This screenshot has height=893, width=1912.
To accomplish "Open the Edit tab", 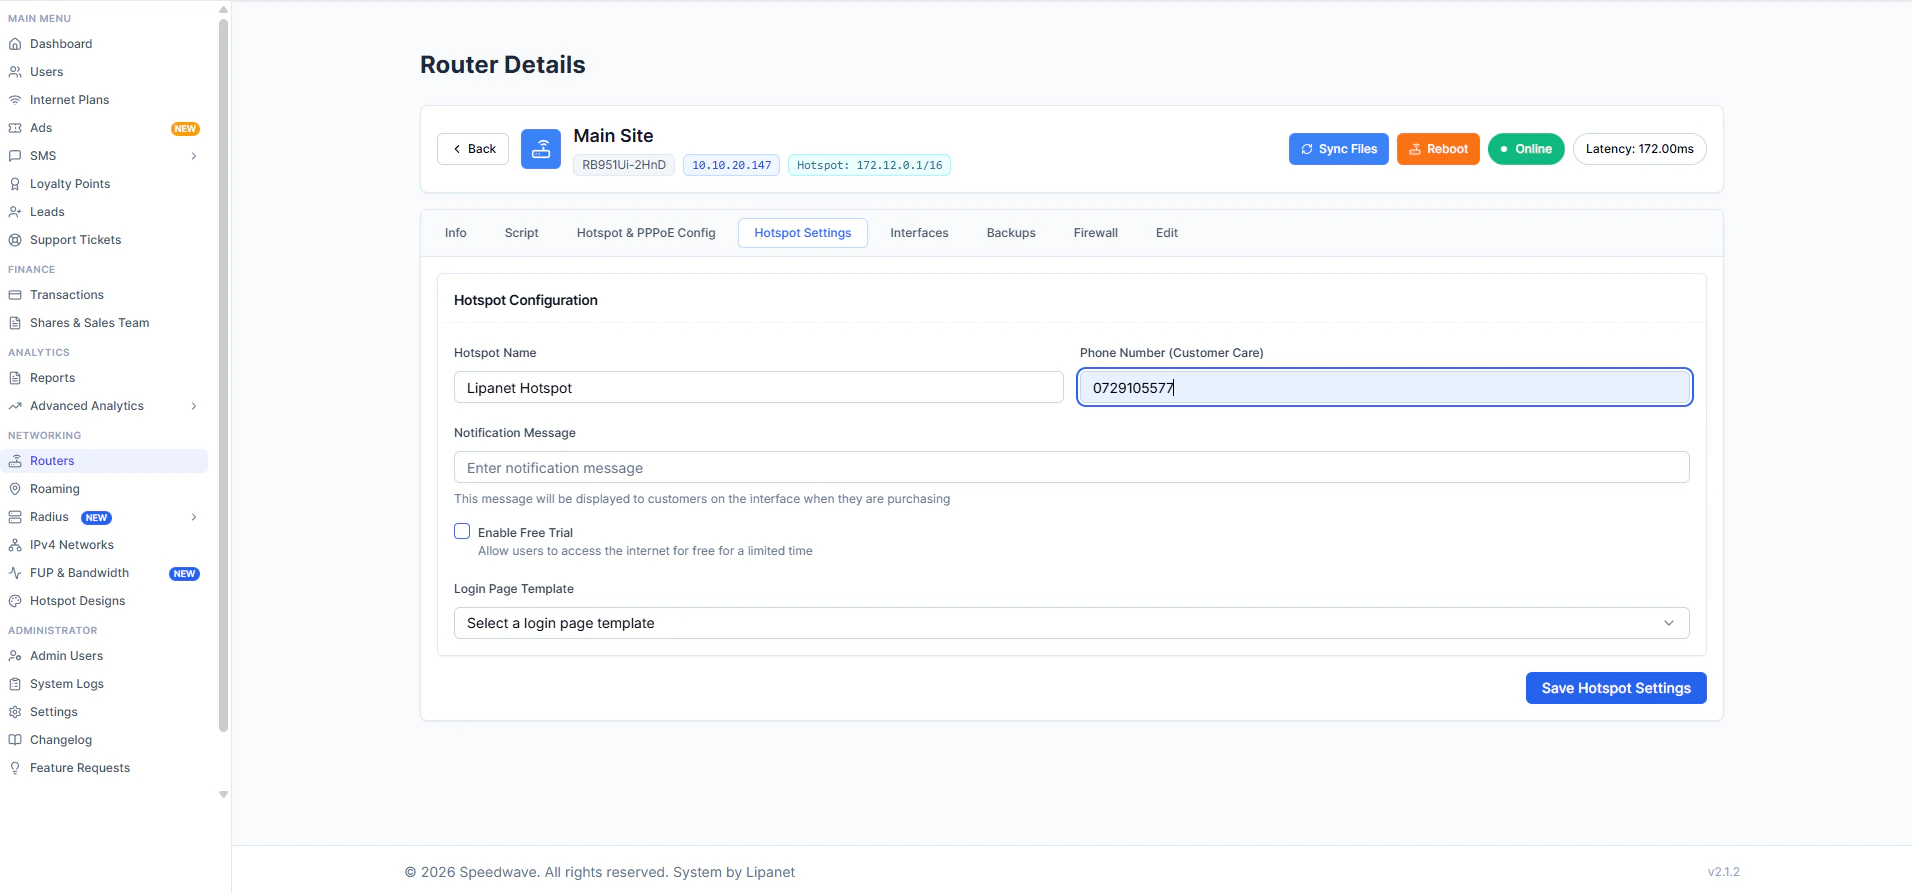I will [1167, 233].
